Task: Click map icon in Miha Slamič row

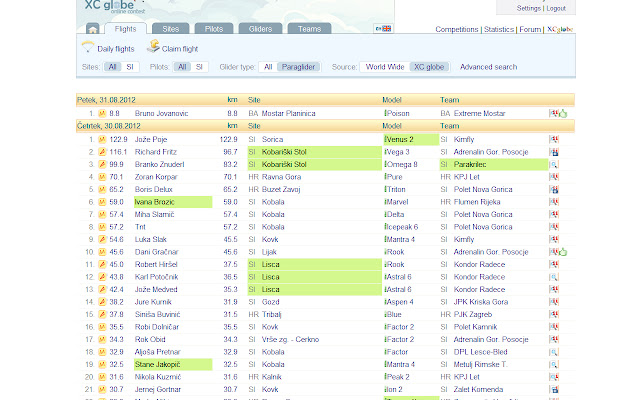Action: 554,214
